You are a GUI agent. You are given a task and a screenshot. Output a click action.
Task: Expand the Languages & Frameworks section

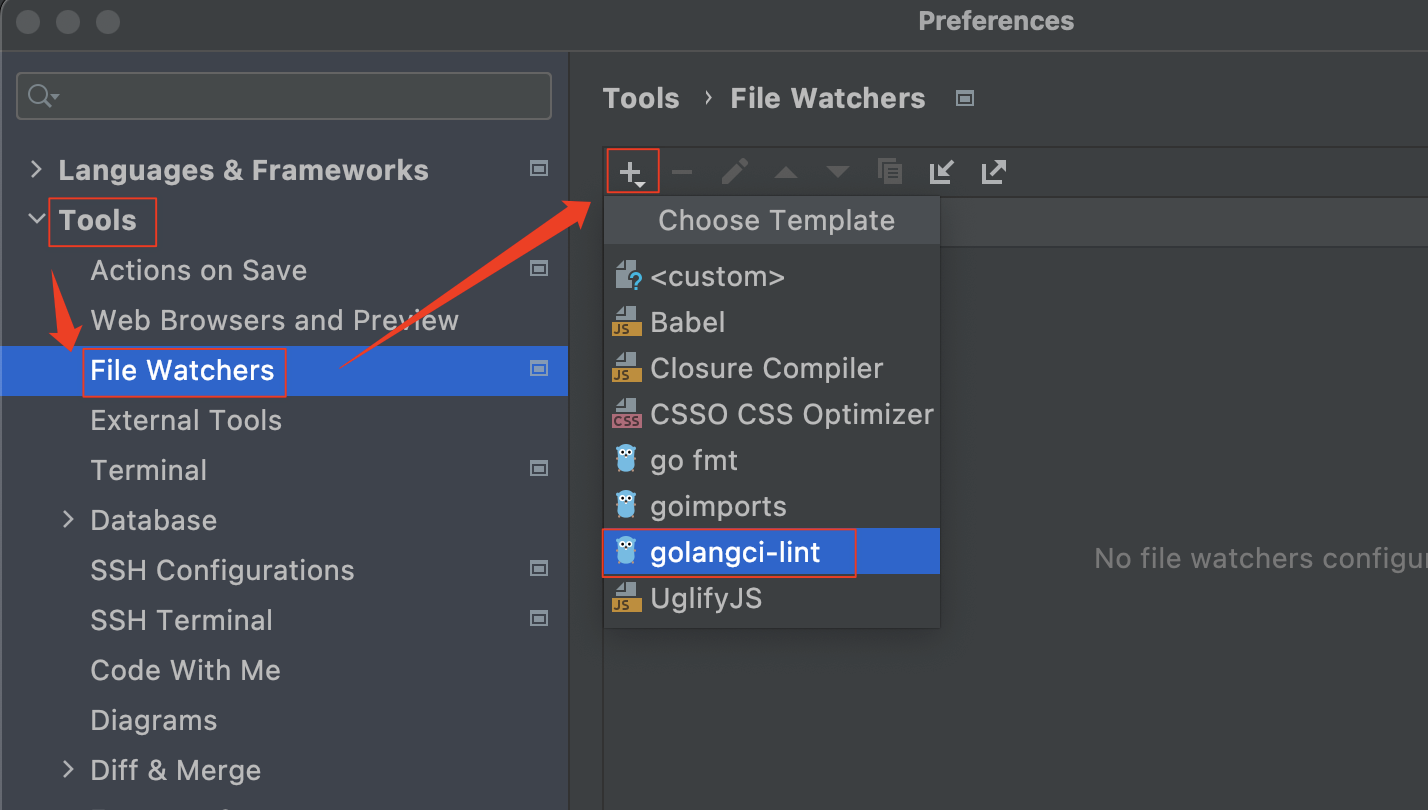[x=36, y=170]
